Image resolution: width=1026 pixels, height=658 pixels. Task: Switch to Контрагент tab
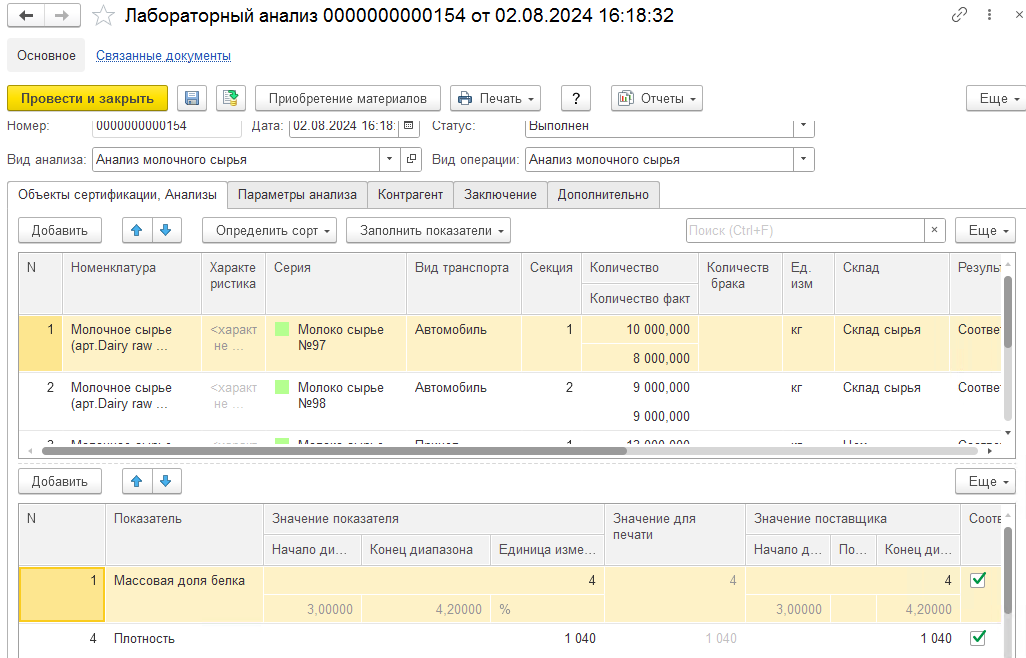(x=410, y=195)
